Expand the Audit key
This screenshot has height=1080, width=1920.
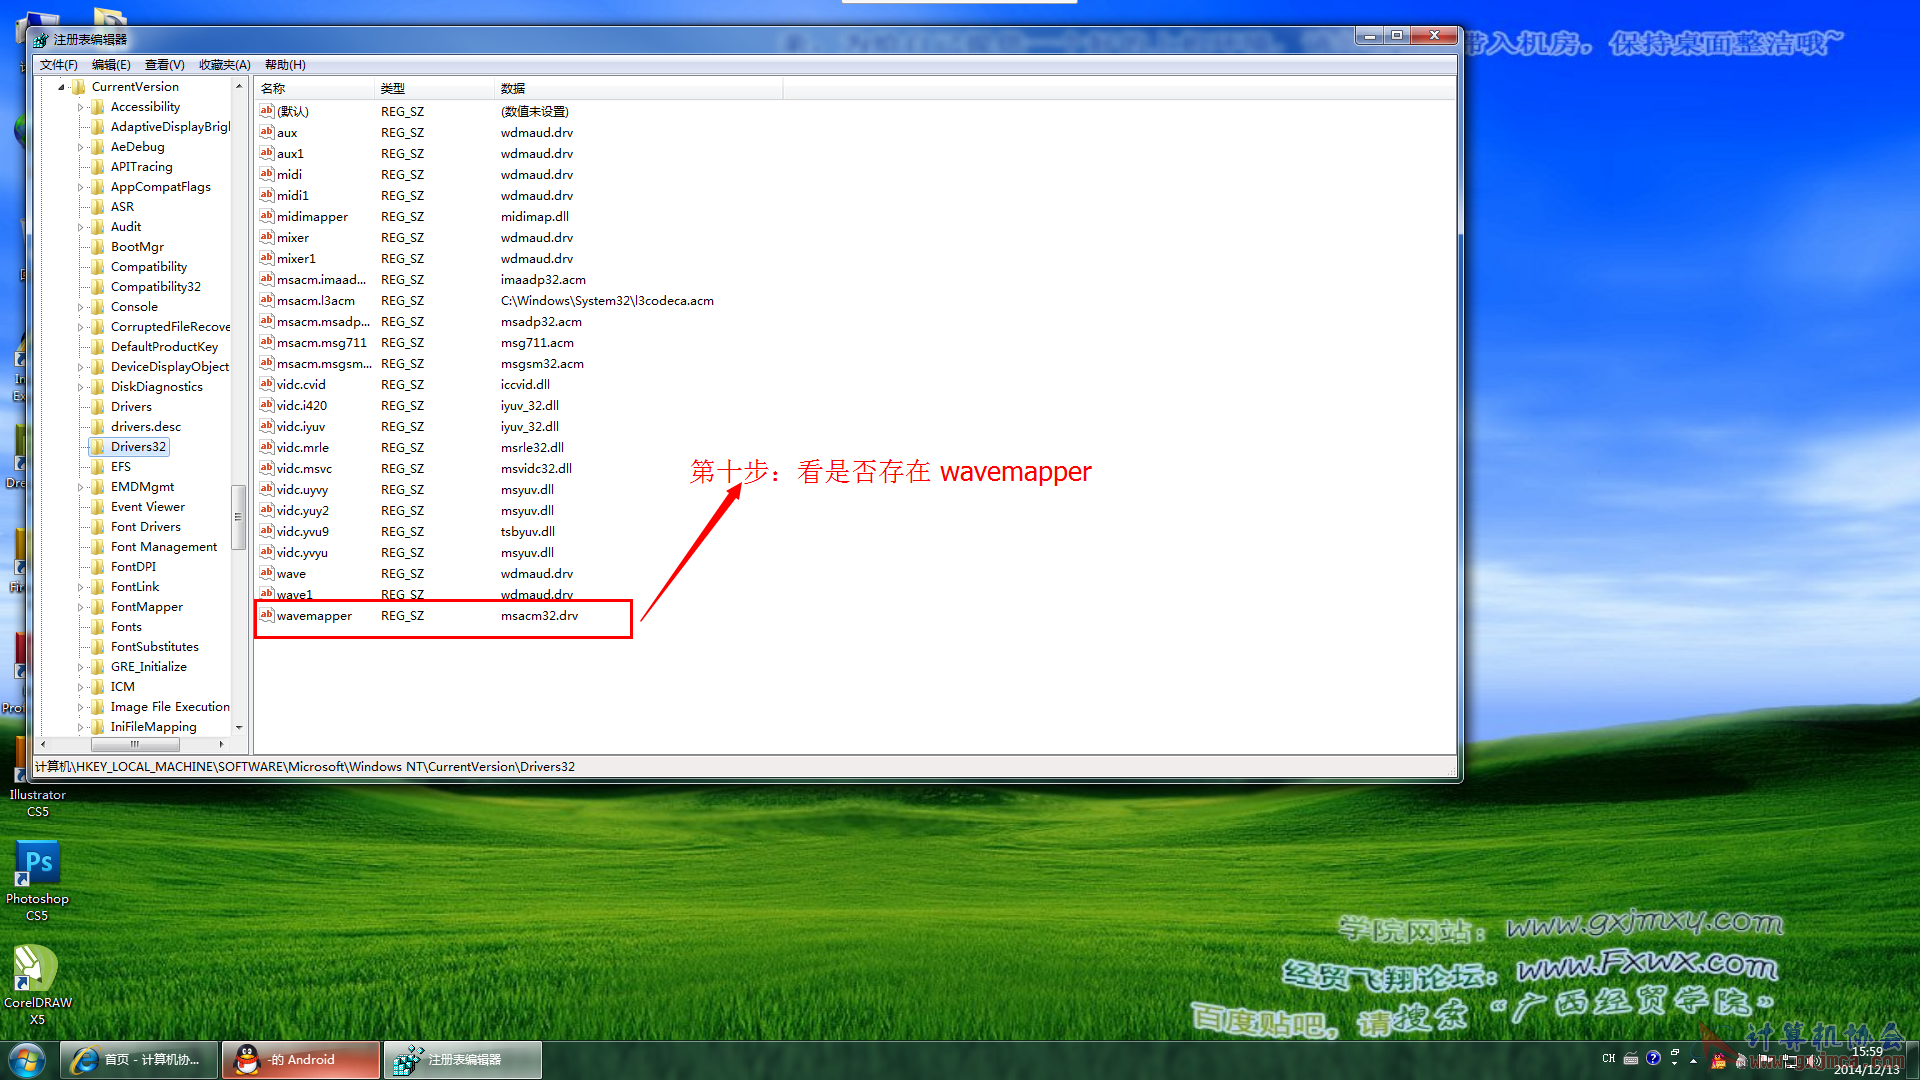tap(80, 227)
